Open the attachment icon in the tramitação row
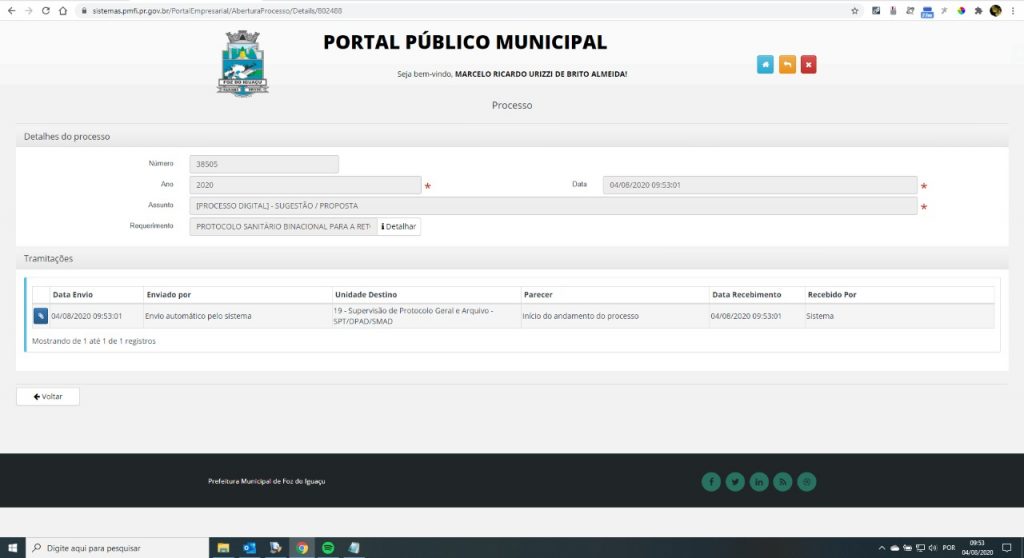Viewport: 1024px width, 558px height. pos(40,316)
